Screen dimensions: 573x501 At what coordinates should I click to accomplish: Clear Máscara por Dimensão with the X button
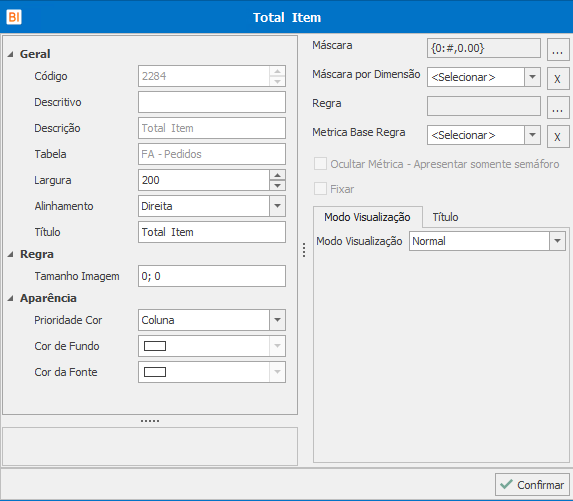point(558,78)
